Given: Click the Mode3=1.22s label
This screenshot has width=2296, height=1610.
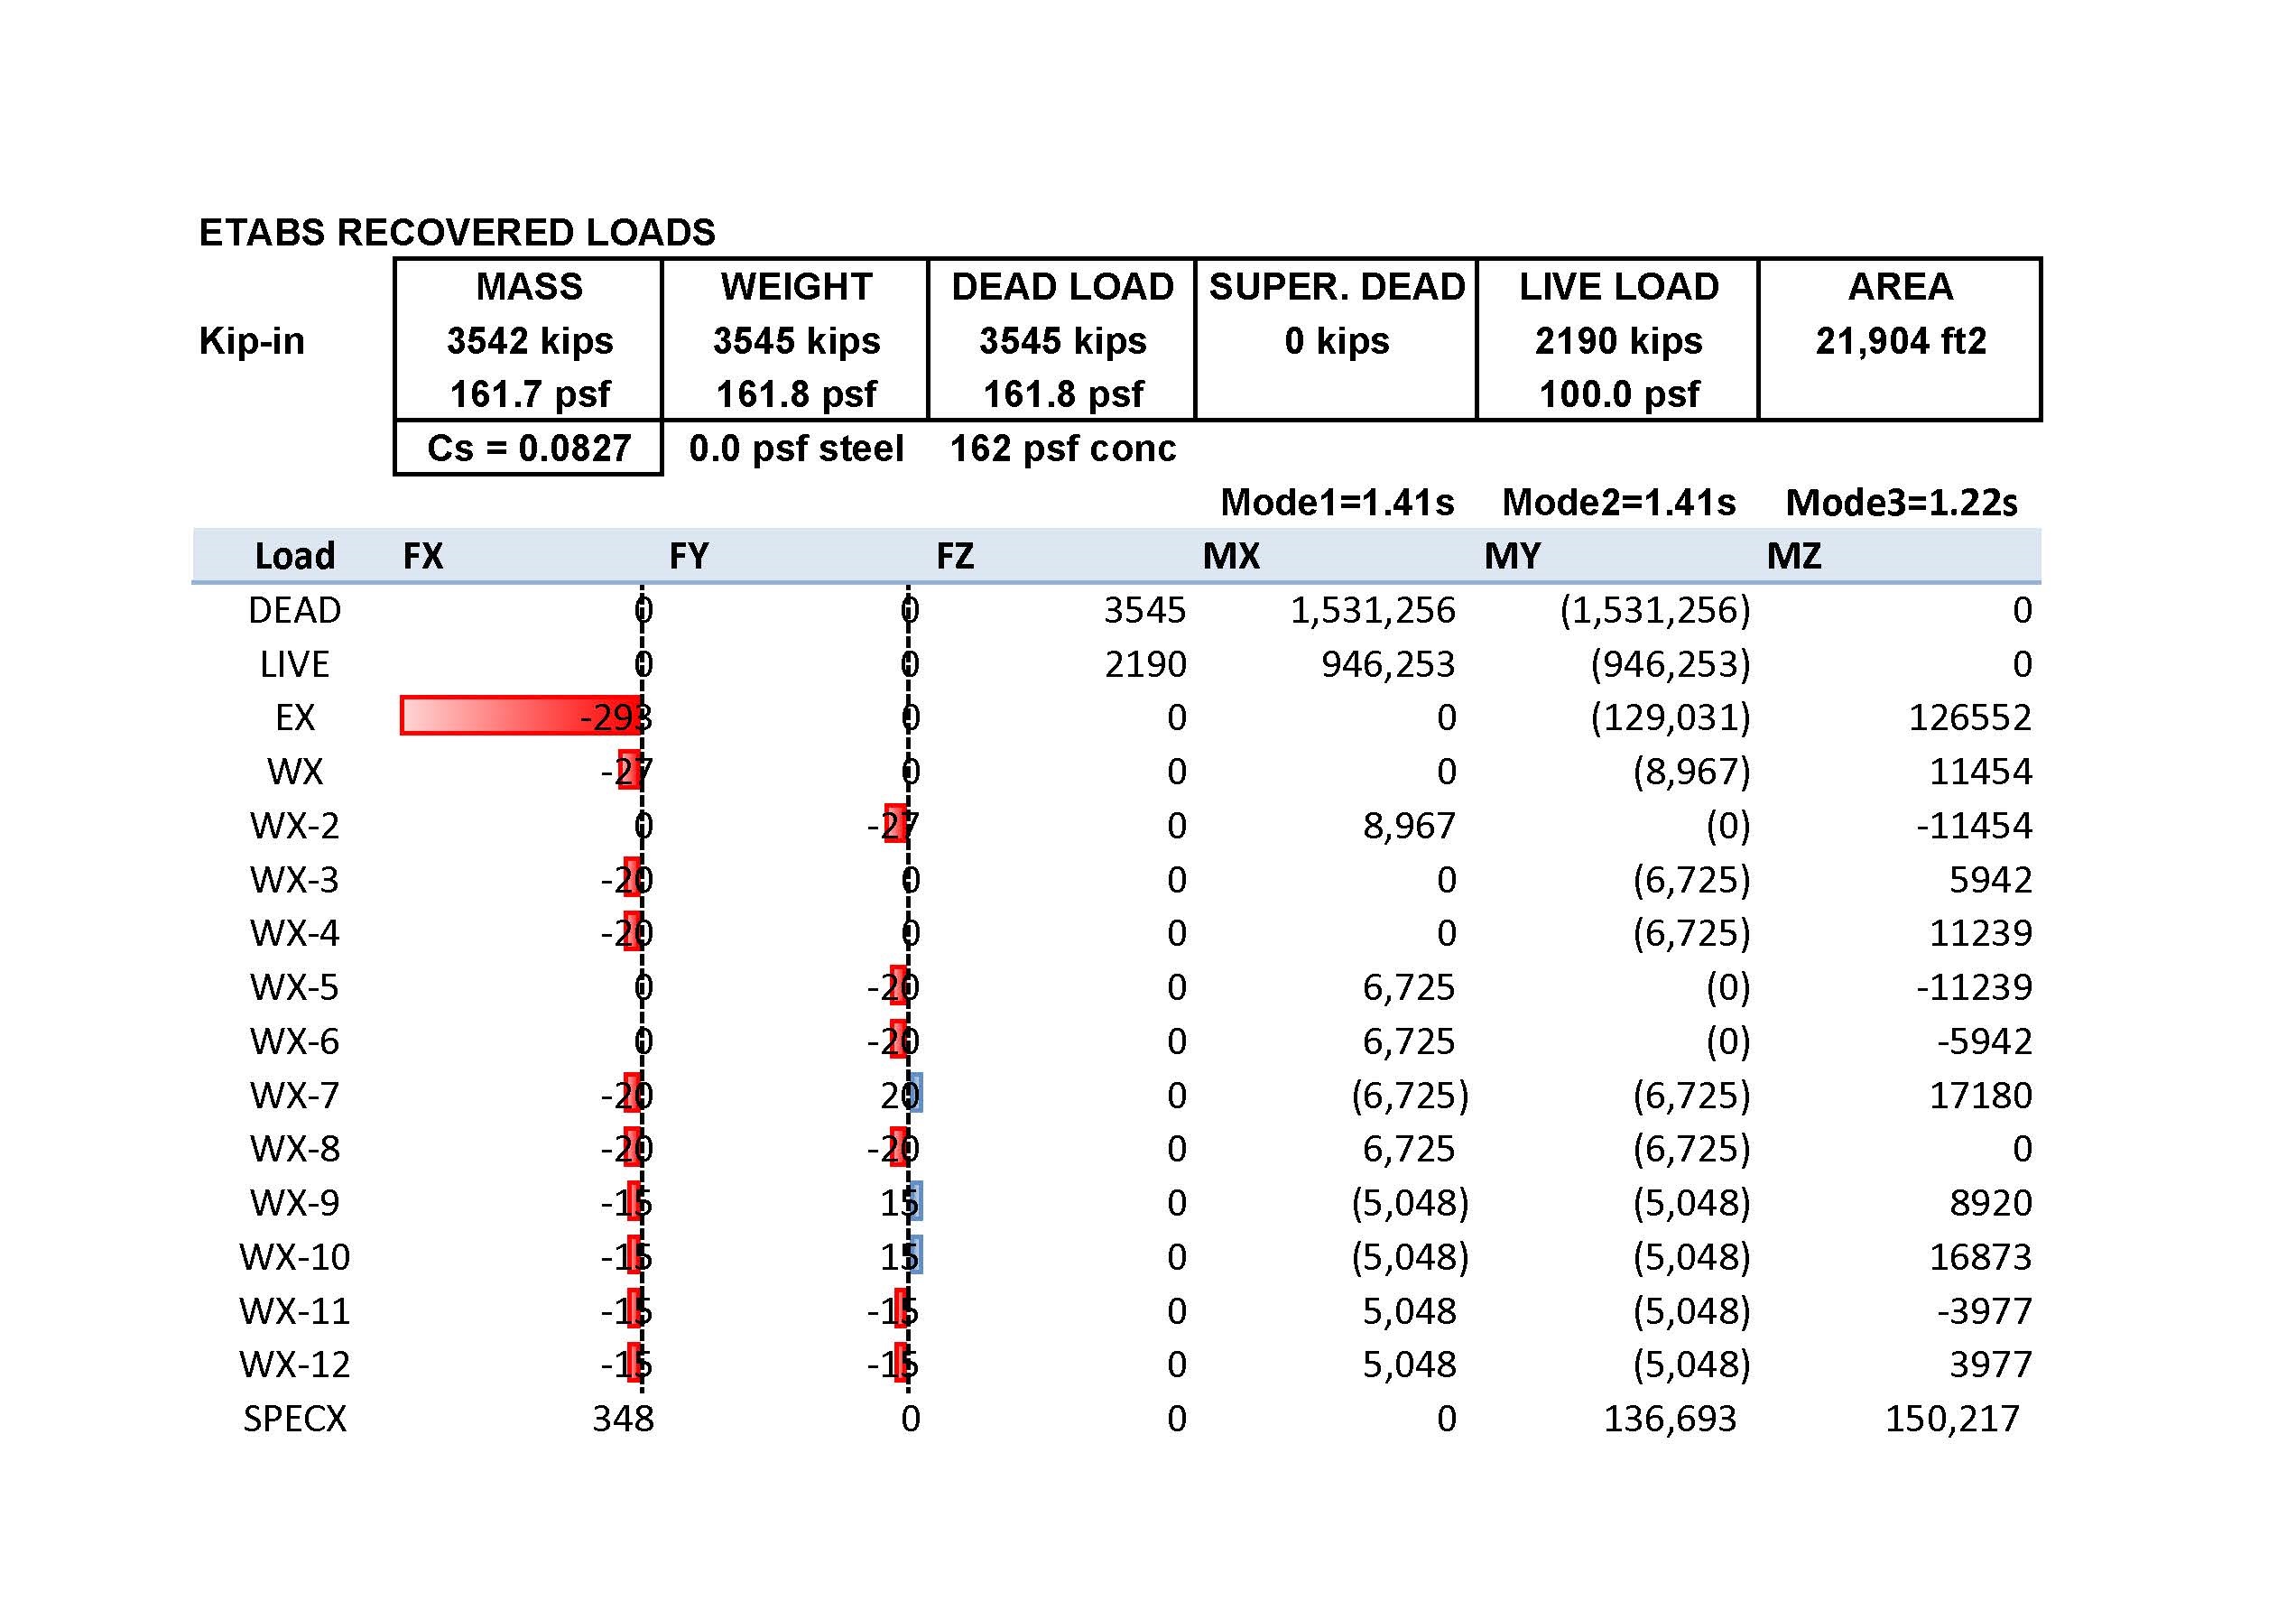Looking at the screenshot, I should pyautogui.click(x=1901, y=502).
